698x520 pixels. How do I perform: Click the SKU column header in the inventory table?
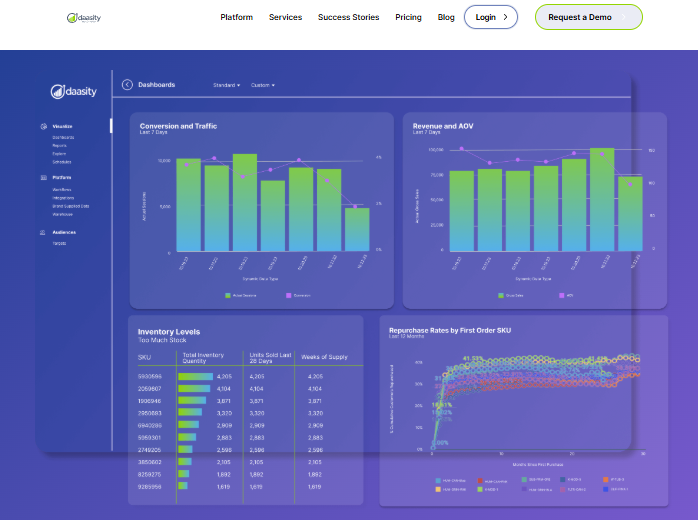tap(144, 358)
